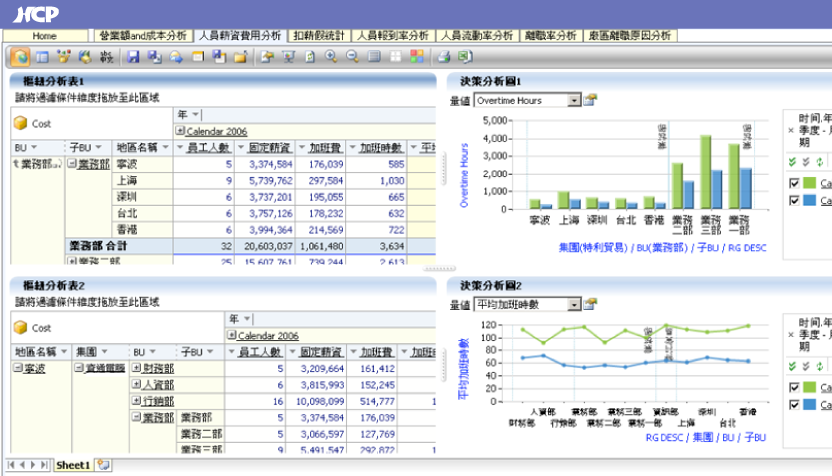The image size is (832, 476).
Task: Uncheck the blue series checkbox in chart 1 legend
Action: coord(794,200)
